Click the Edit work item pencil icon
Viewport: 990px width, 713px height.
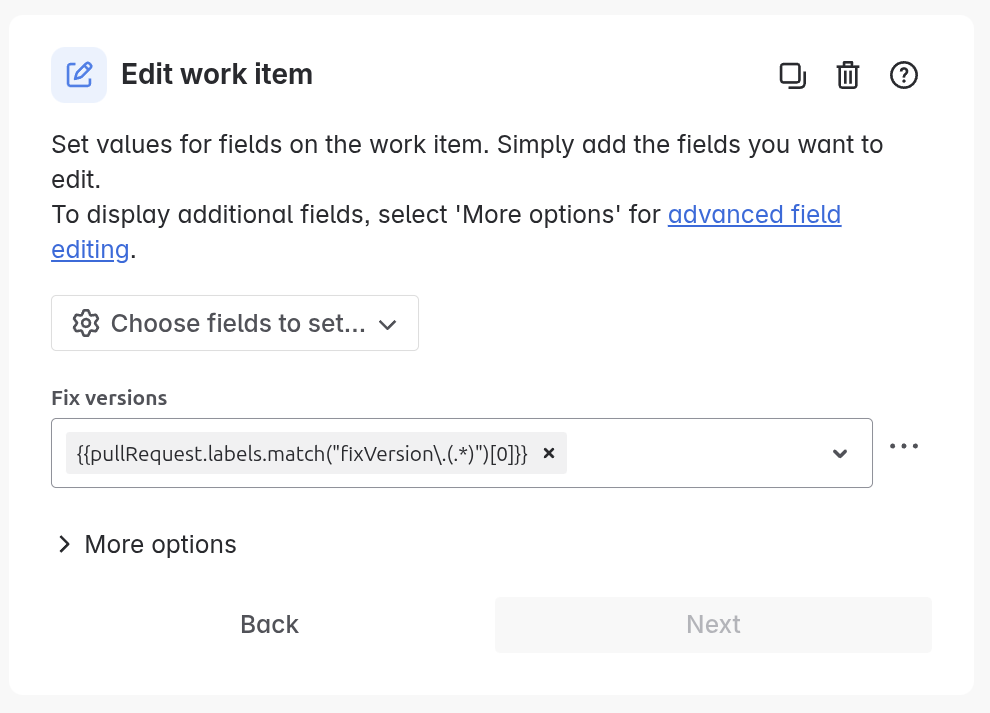(x=79, y=75)
